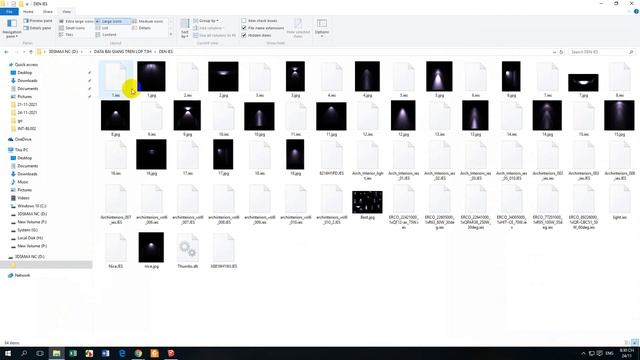Open Network in navigation pane
640x360 pixels.
pos(22,276)
